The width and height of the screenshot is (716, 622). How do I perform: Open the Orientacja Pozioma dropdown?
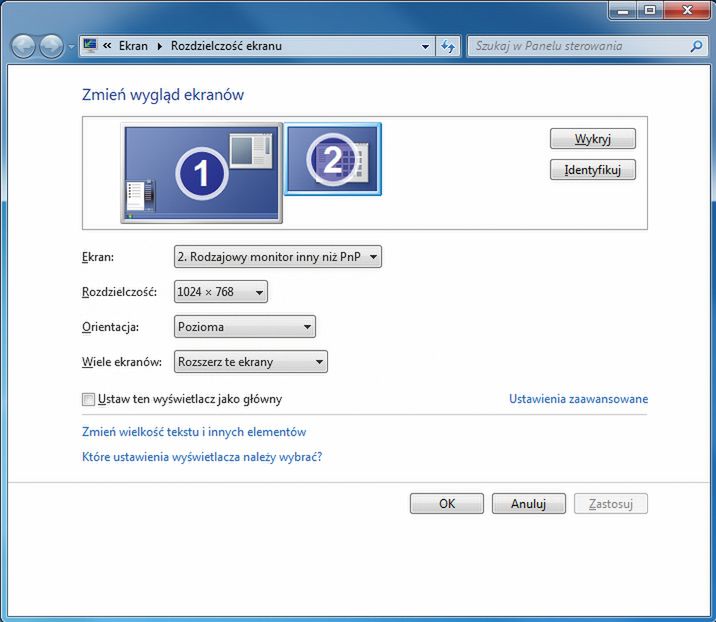coord(245,327)
